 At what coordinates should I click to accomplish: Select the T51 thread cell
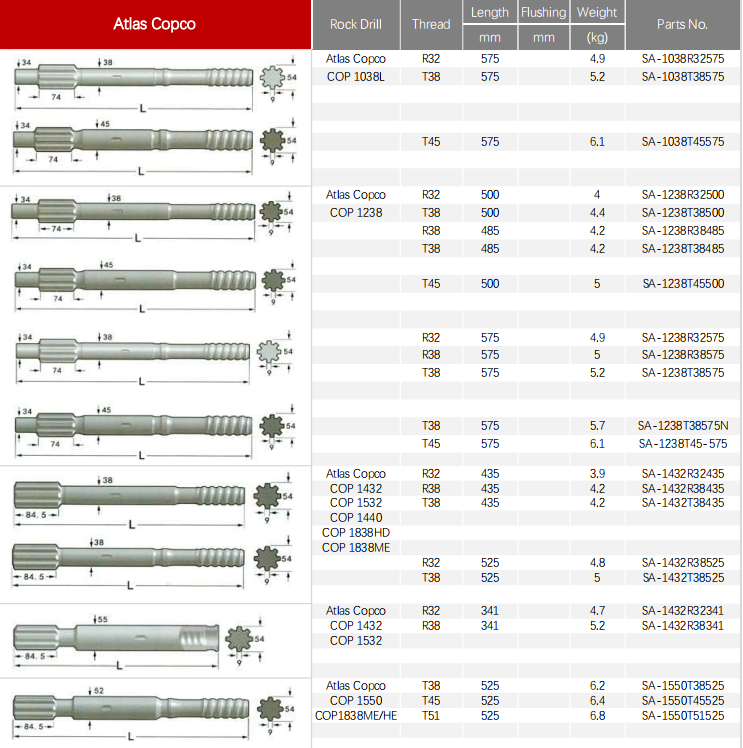tap(431, 716)
